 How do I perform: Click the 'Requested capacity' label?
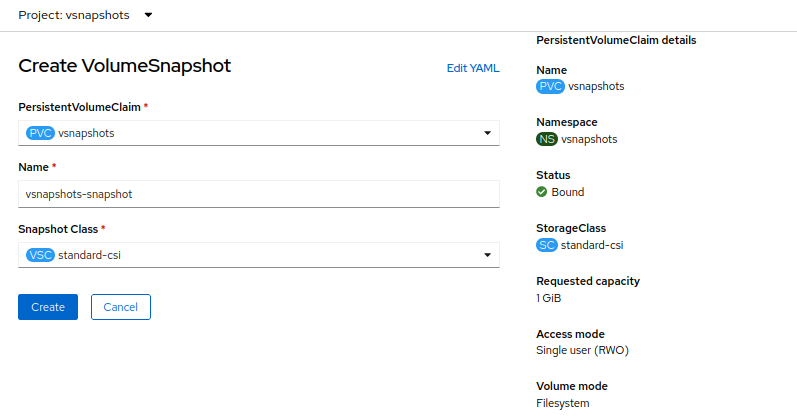[x=588, y=281]
